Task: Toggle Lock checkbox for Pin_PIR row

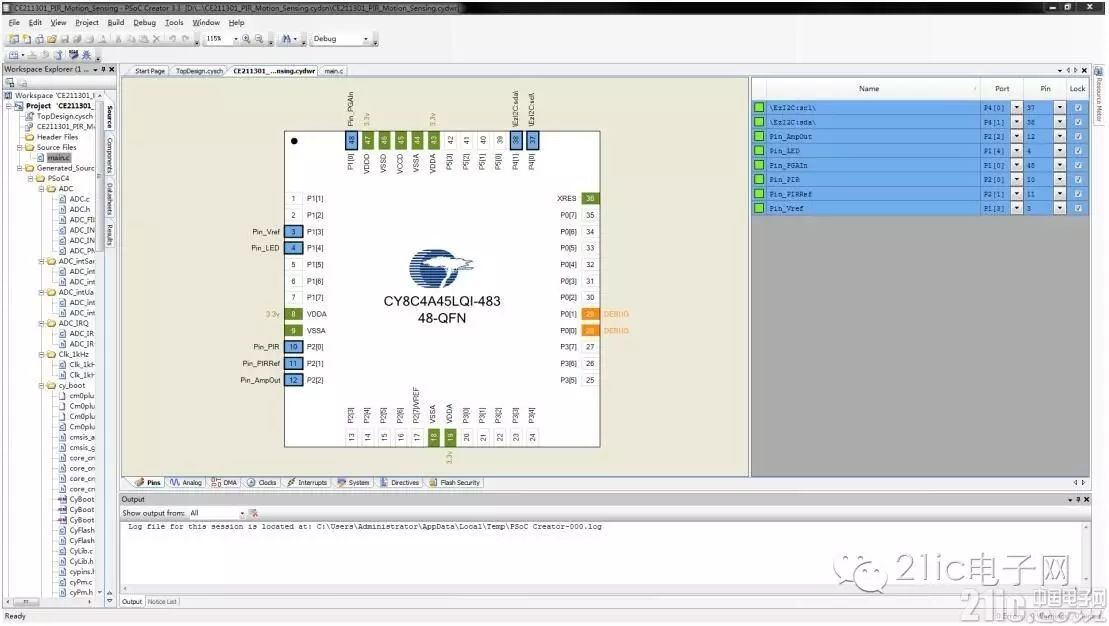Action: click(x=1078, y=180)
